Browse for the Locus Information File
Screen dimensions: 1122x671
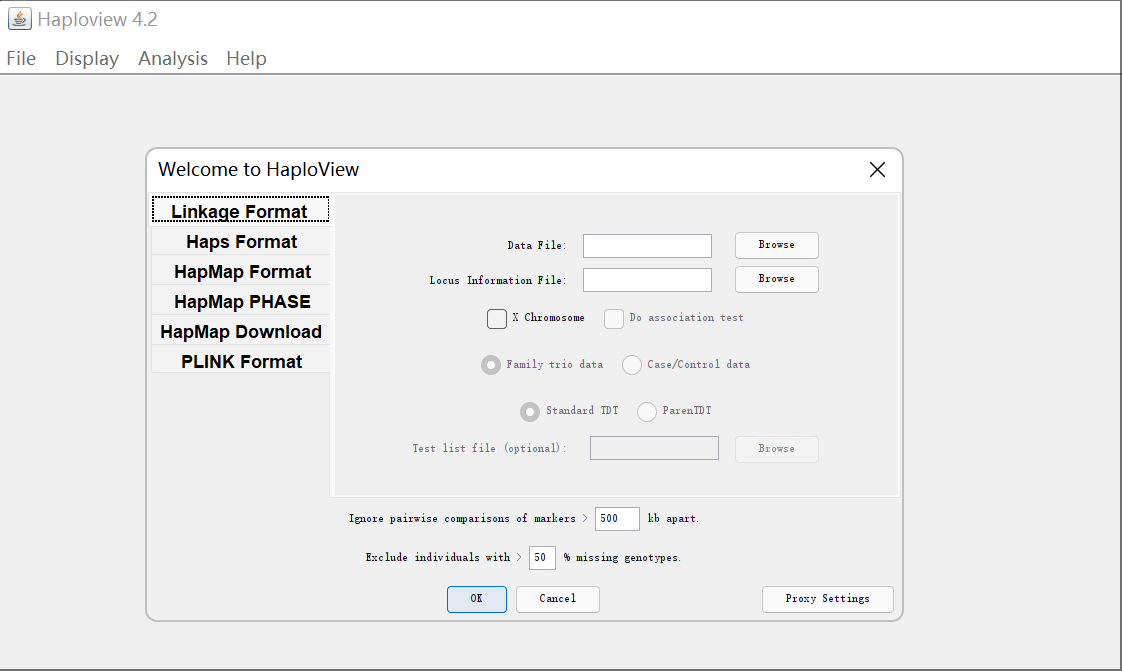776,279
